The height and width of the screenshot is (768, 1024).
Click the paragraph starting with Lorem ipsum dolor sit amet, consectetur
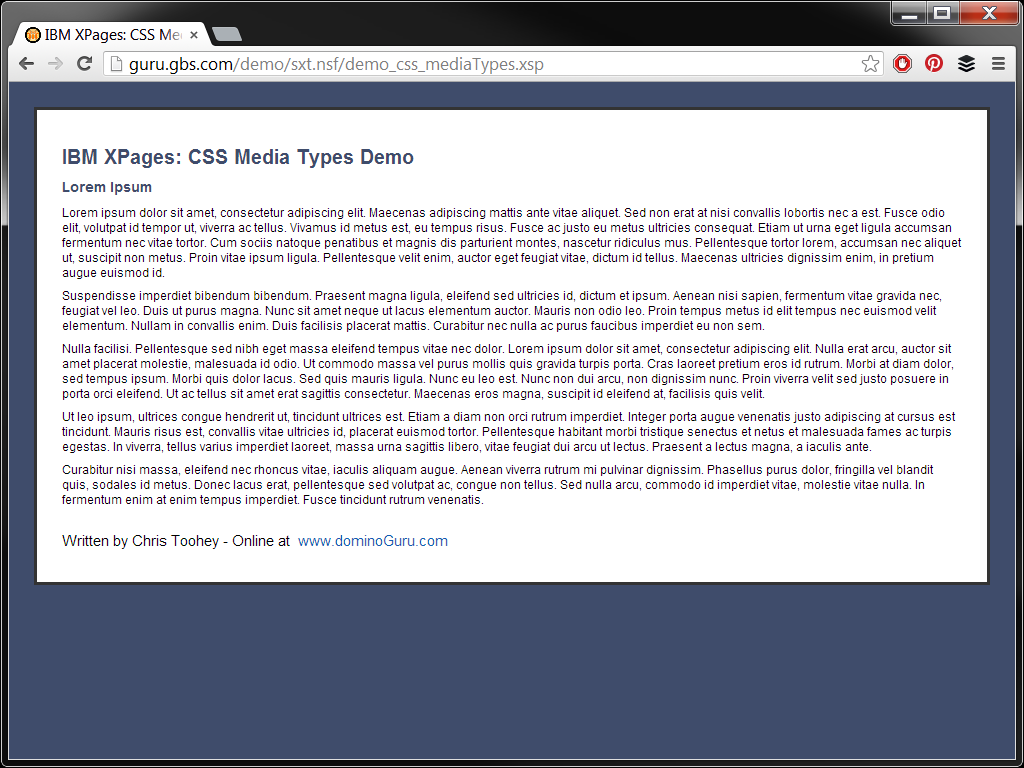[x=511, y=242]
